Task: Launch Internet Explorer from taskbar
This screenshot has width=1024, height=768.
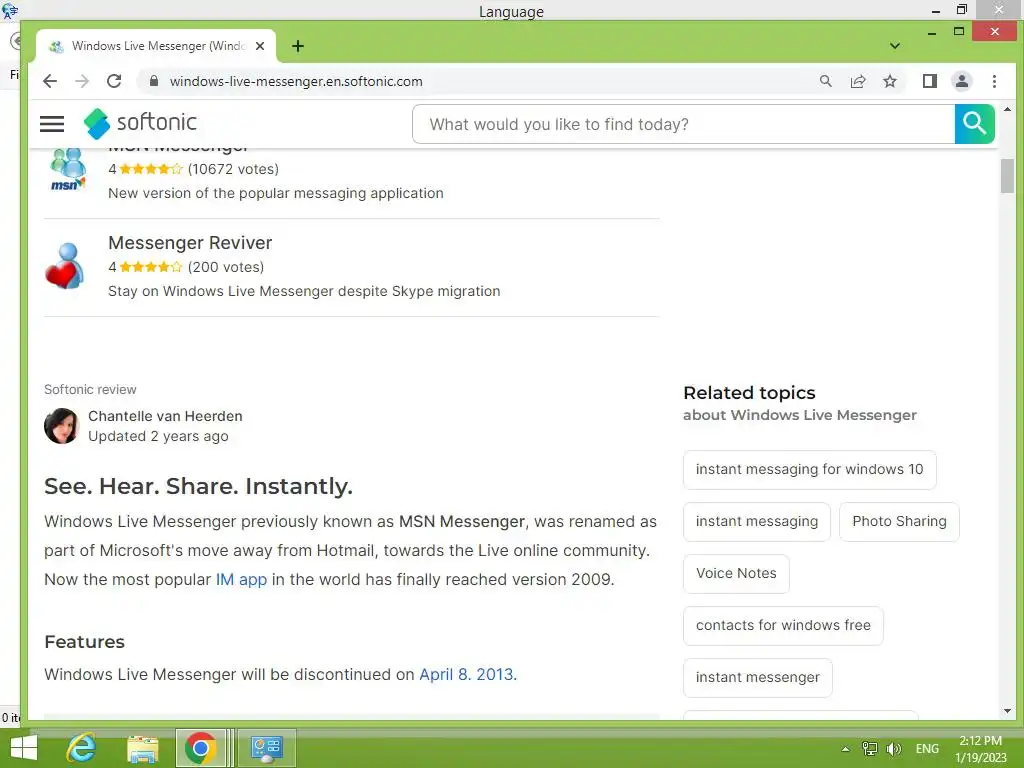Action: [81, 748]
